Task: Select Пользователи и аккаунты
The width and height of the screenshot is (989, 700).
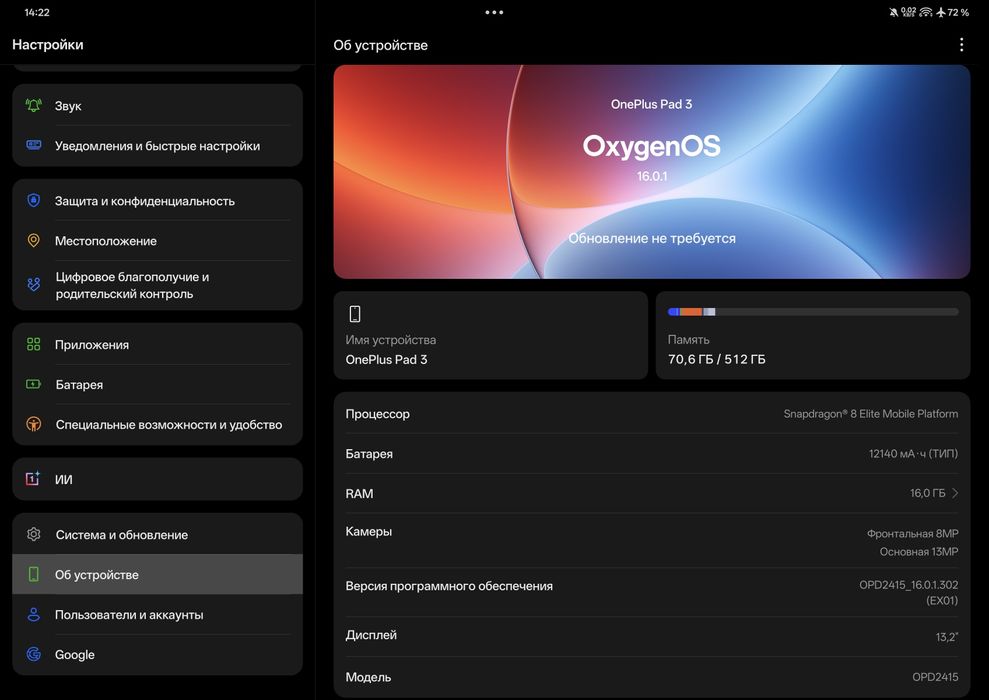Action: 158,614
